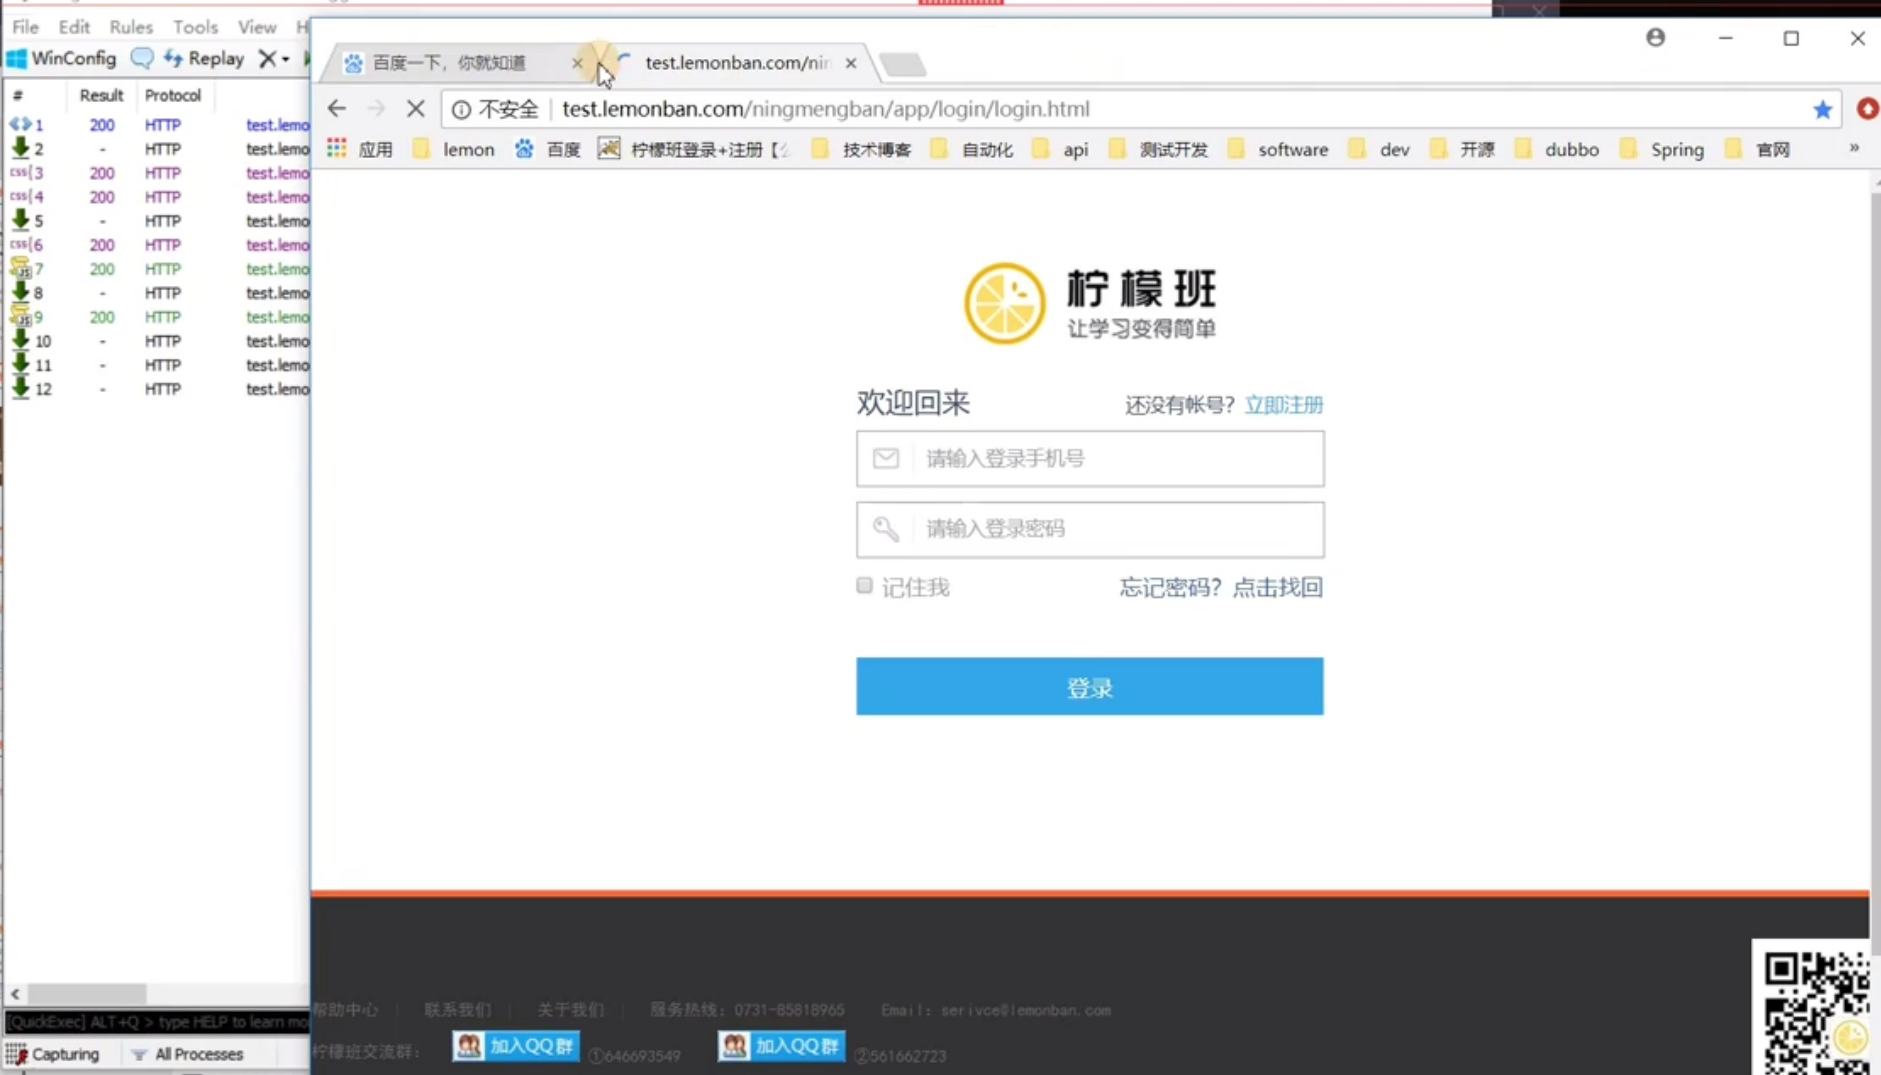Open the 开源 bookmark folder
The height and width of the screenshot is (1075, 1881).
(1463, 149)
